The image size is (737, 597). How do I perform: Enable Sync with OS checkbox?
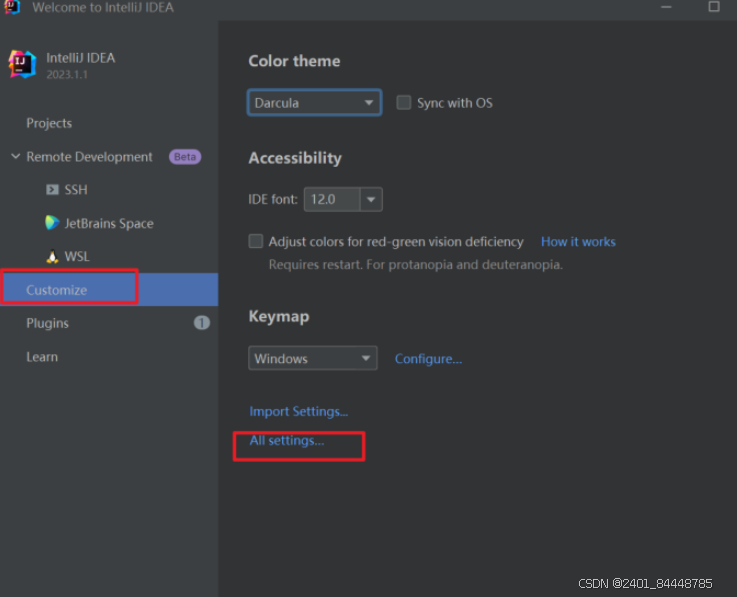(x=404, y=102)
